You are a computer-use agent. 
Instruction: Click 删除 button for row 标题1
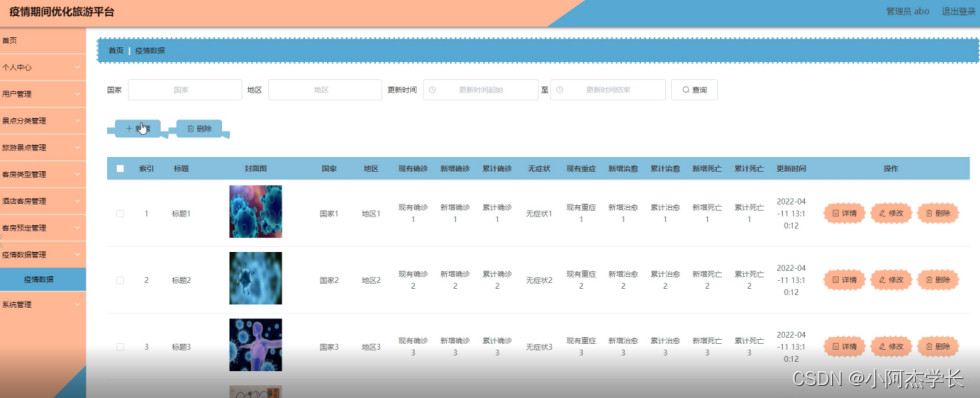coord(938,213)
